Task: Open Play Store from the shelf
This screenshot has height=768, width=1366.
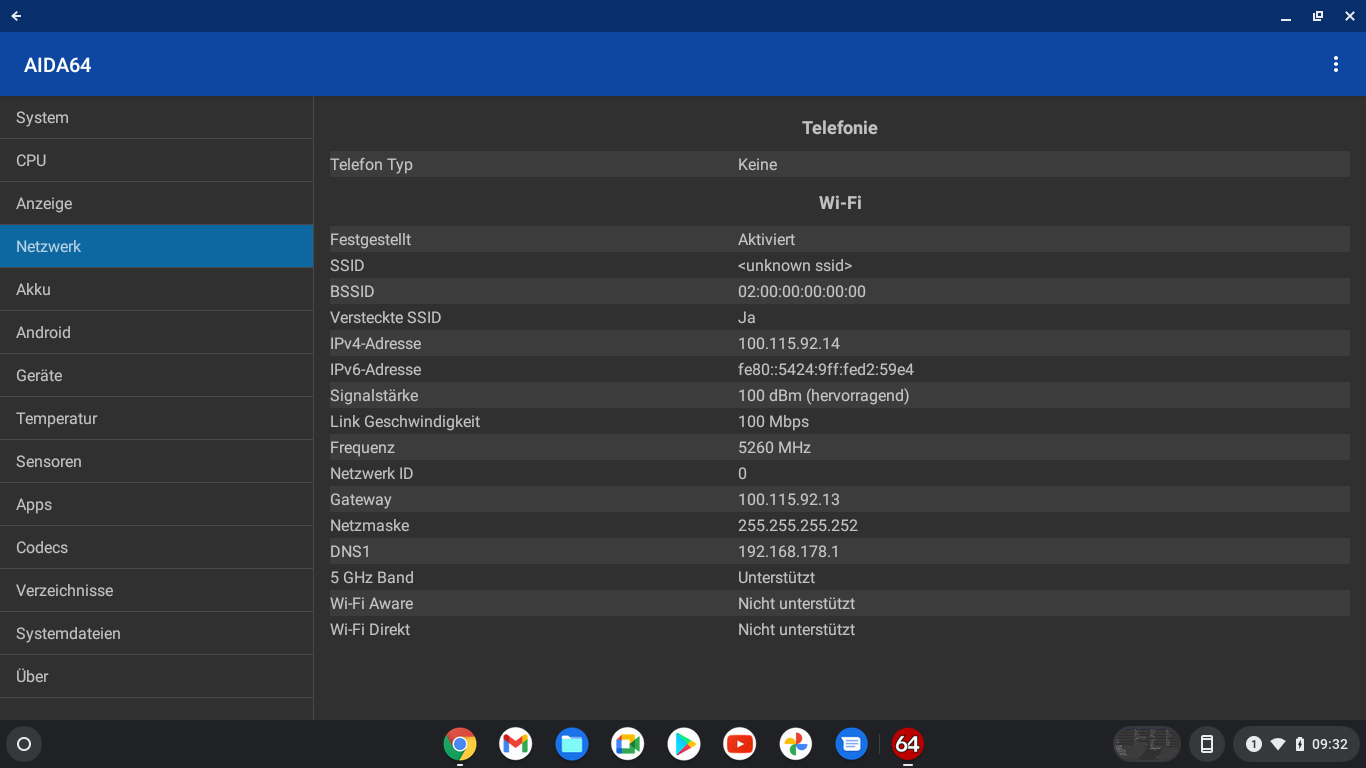Action: (x=684, y=744)
